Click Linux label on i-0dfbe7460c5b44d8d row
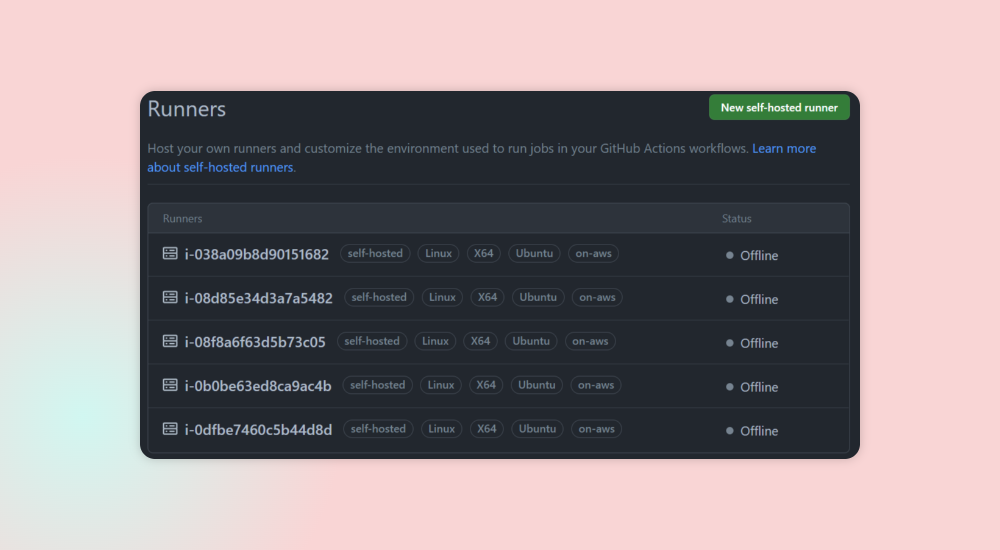Viewport: 1000px width, 550px height. 441,429
